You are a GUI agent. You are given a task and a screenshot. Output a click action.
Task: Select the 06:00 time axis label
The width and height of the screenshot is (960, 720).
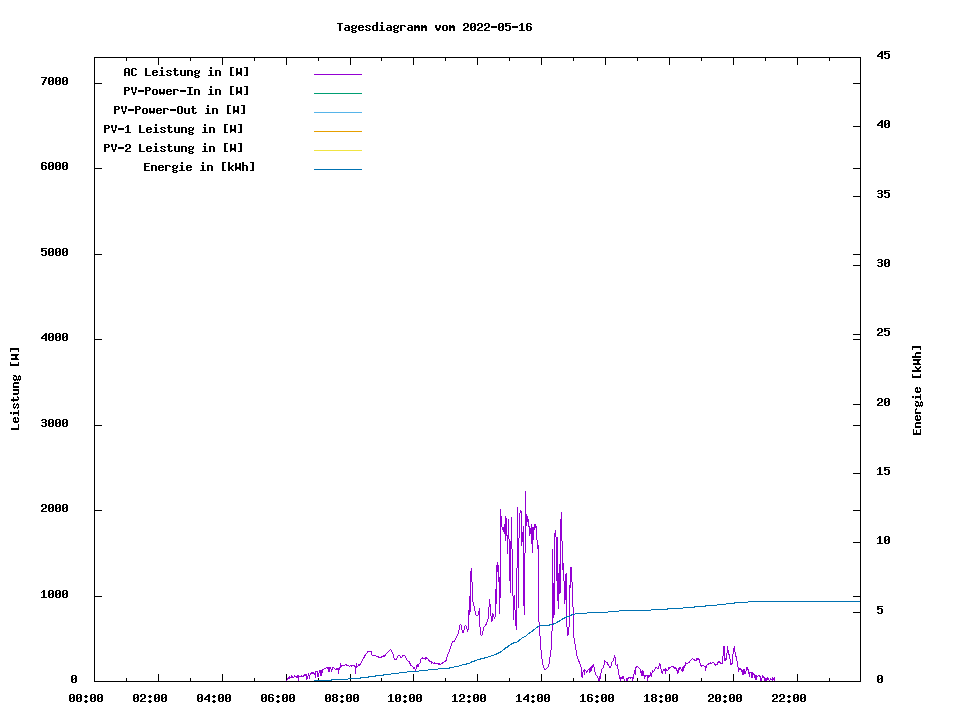(277, 698)
